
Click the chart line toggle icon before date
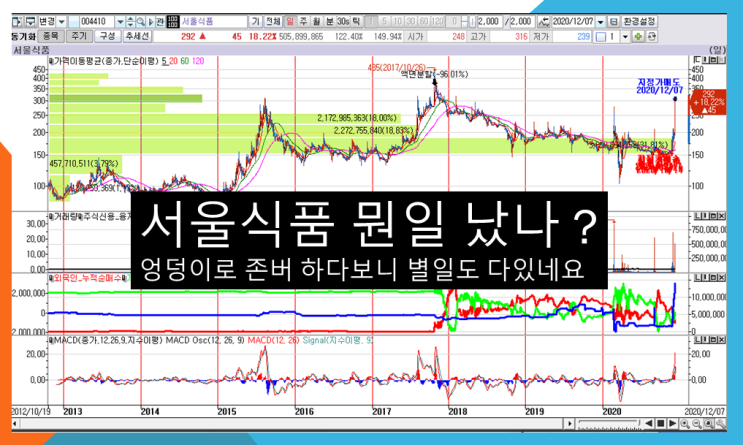[544, 22]
